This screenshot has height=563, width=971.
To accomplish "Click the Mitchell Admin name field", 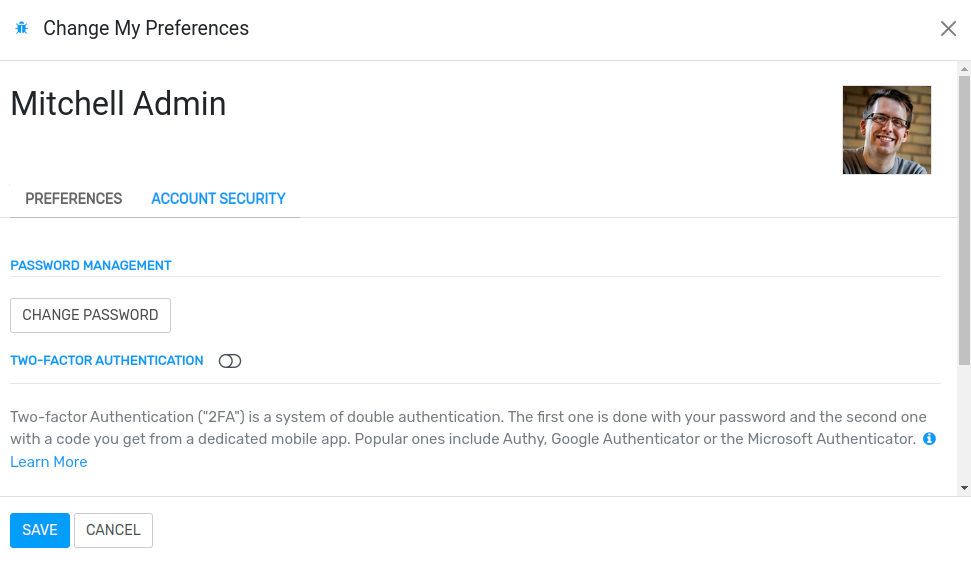I will click(118, 103).
